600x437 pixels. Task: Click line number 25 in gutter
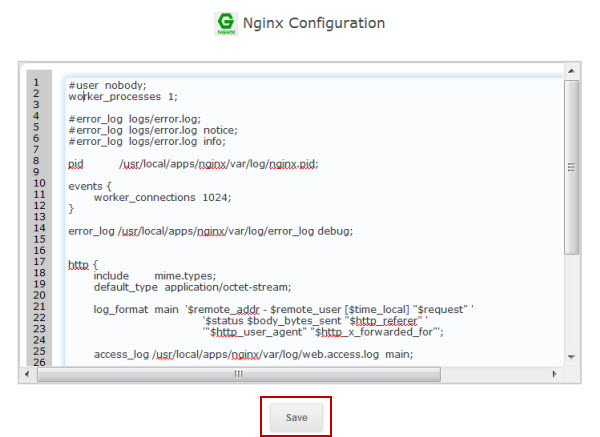[x=39, y=351]
